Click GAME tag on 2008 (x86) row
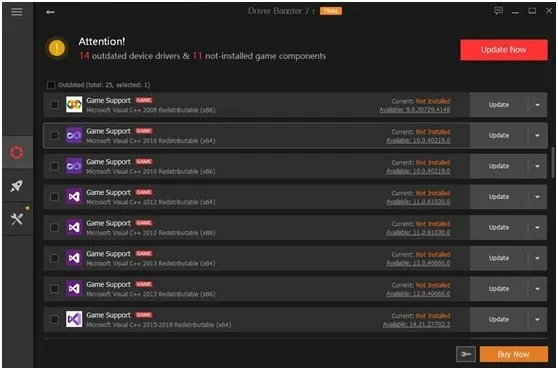 tap(144, 100)
